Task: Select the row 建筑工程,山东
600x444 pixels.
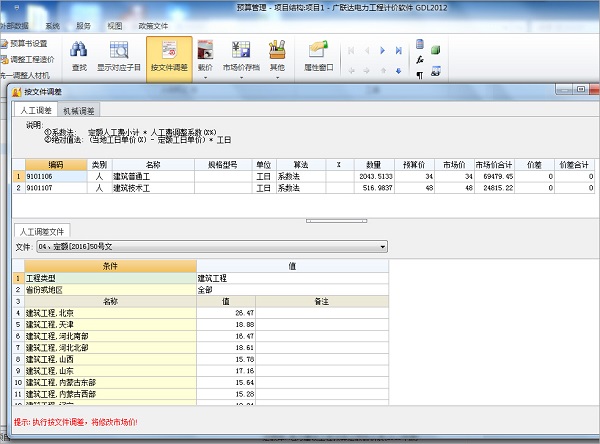Action: pos(201,371)
